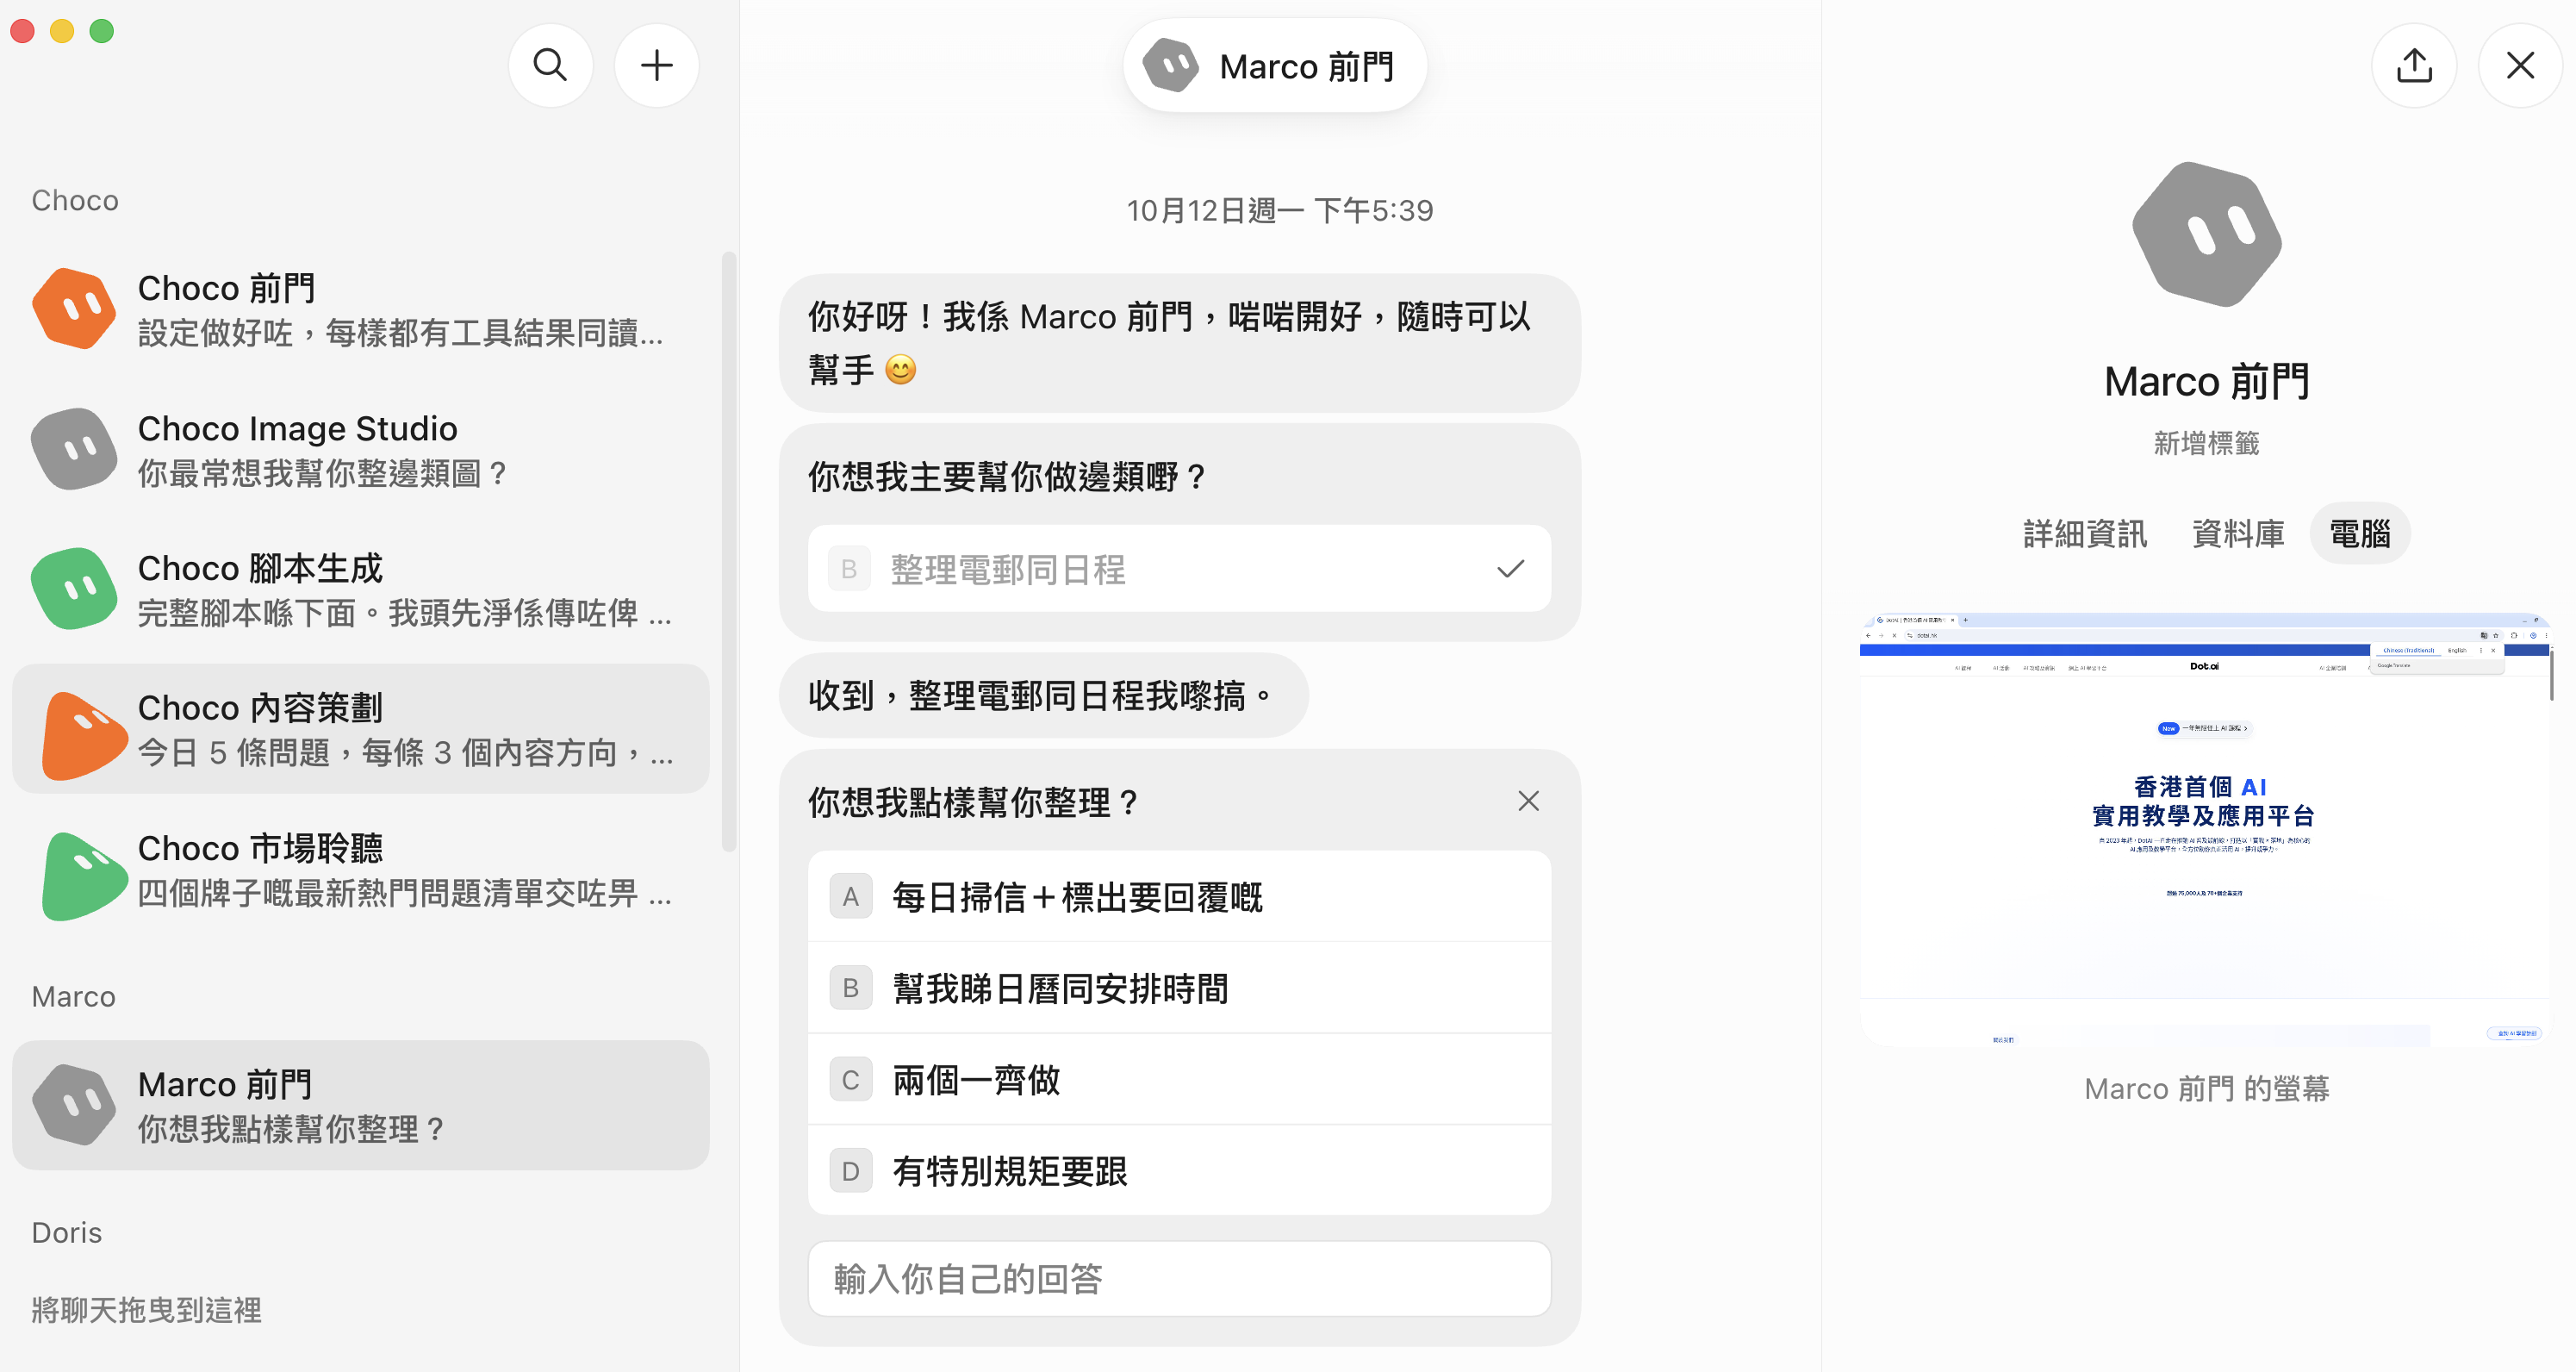Click the checkmark on 整理電郵同日程

[x=1510, y=568]
